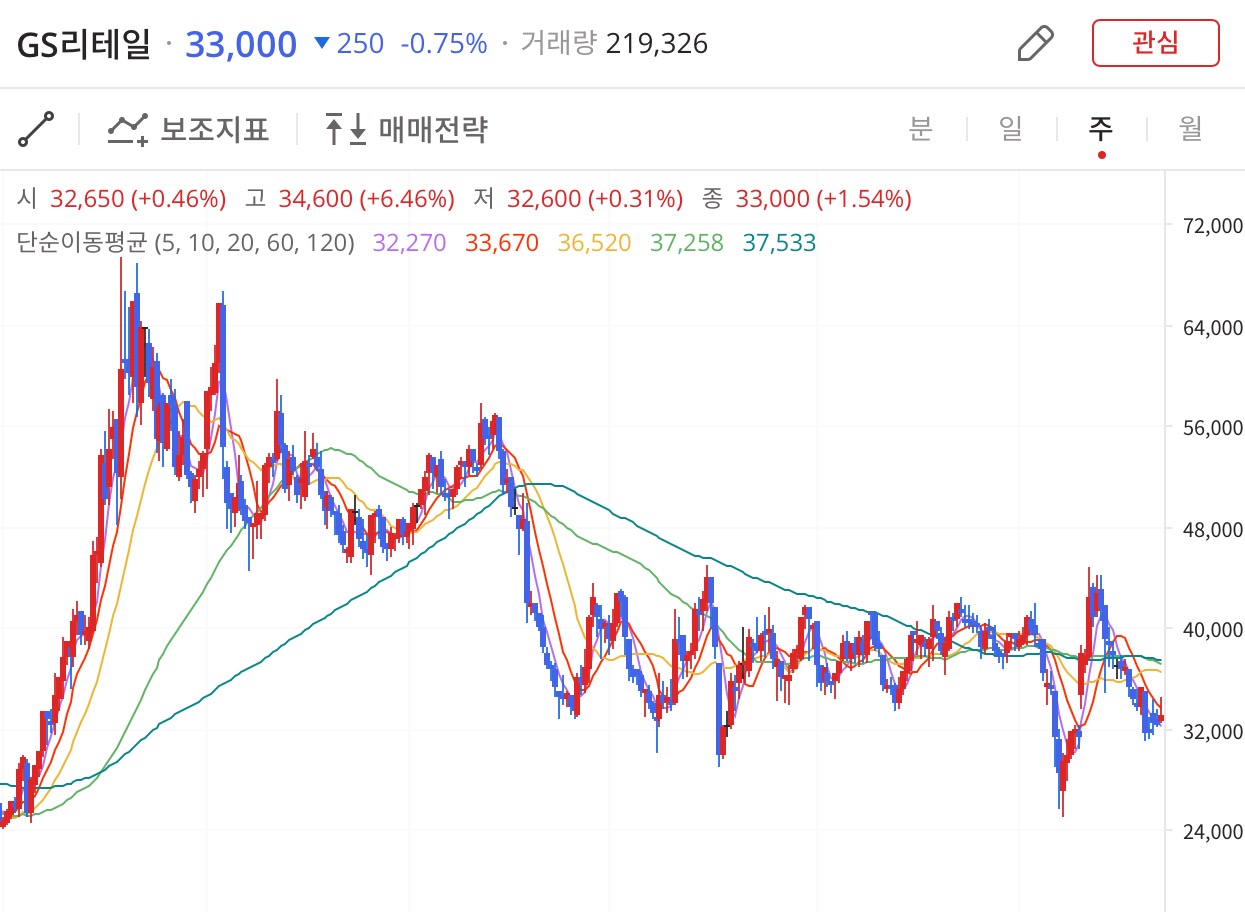Click the orange 20-period MA value 36,520
This screenshot has width=1245, height=912.
click(x=594, y=243)
